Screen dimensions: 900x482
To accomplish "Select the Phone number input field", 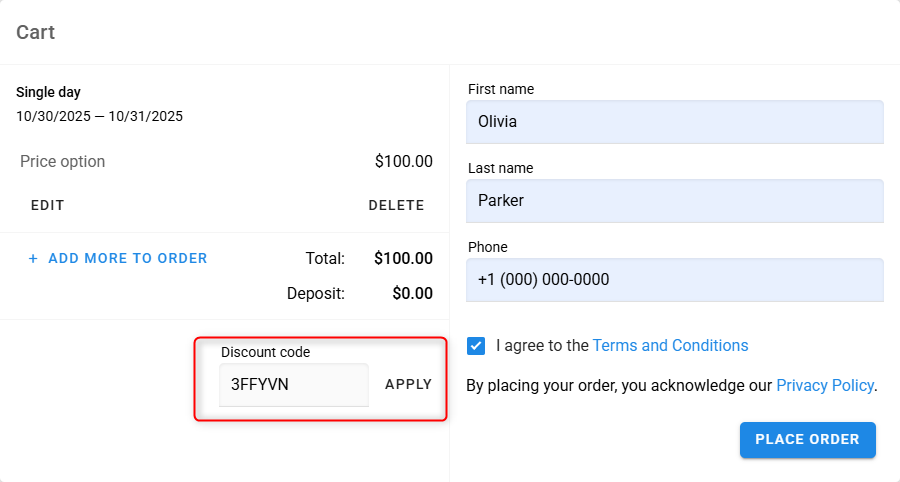I will [x=675, y=280].
